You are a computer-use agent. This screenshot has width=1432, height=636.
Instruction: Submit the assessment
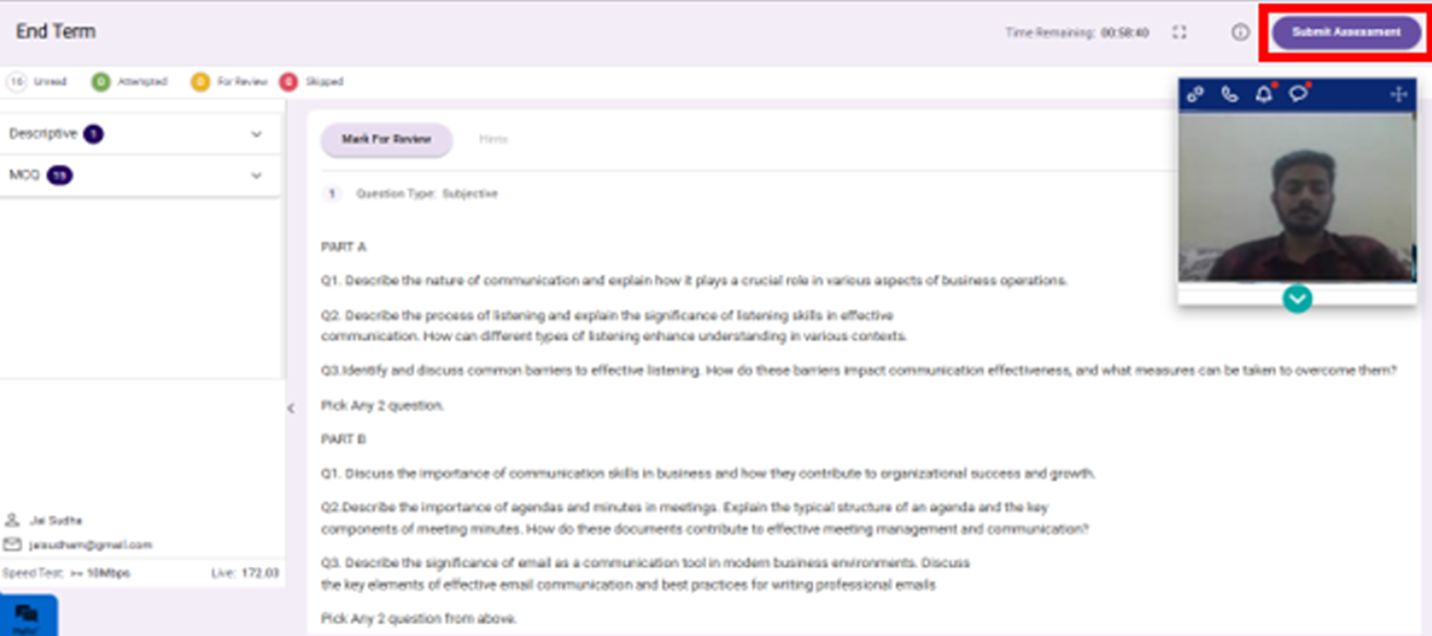point(1346,32)
